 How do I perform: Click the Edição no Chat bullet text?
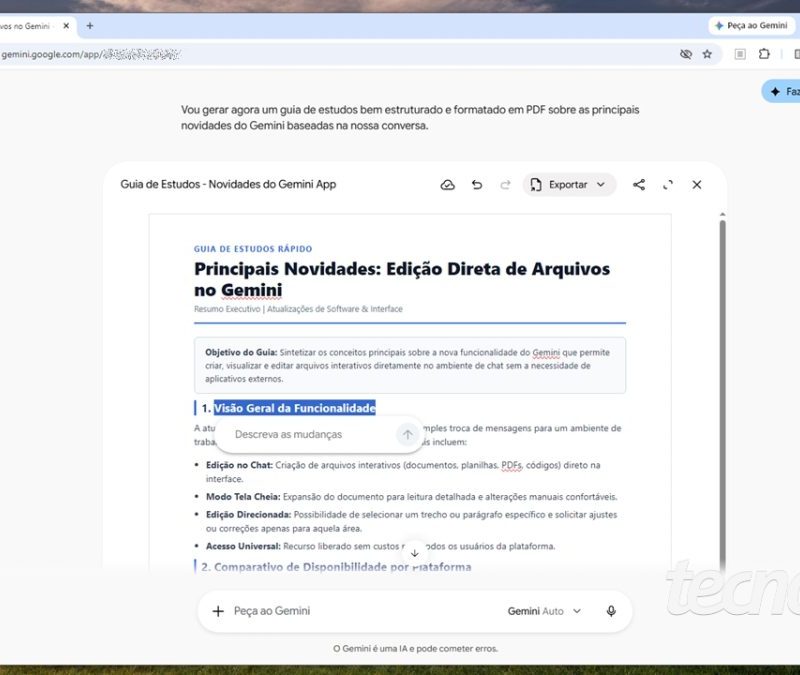403,472
